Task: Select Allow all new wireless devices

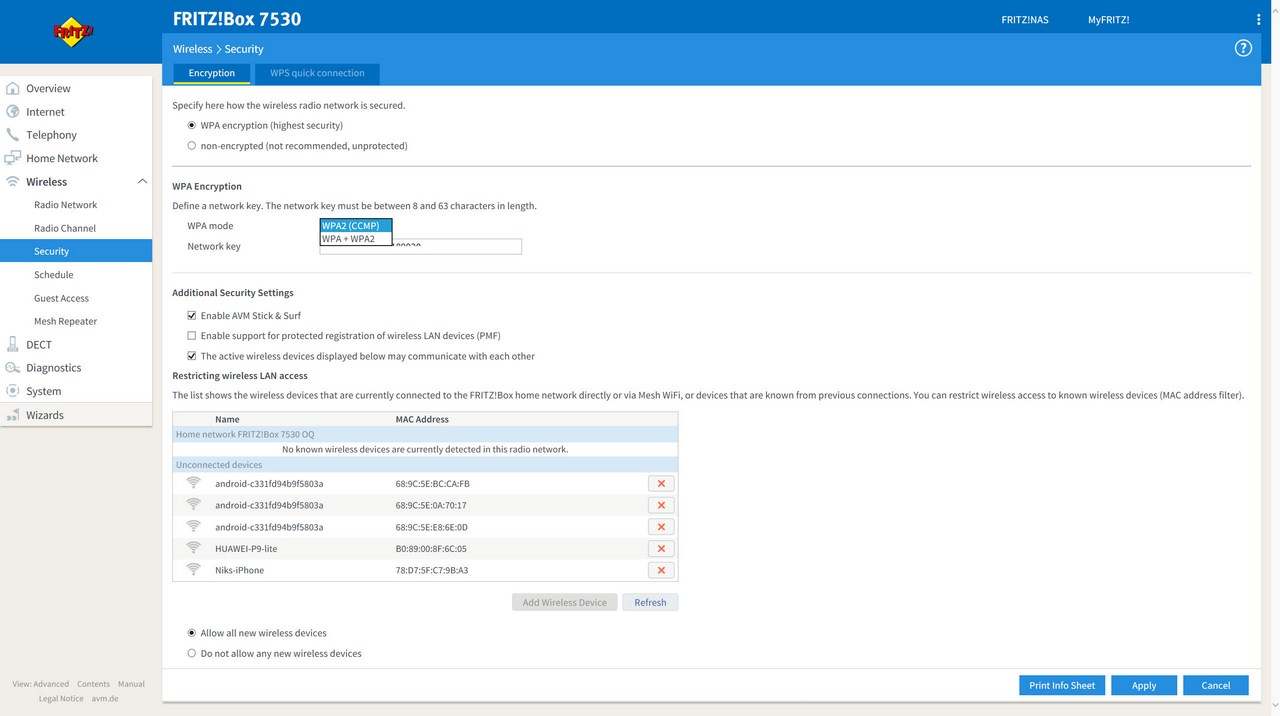Action: coord(192,633)
